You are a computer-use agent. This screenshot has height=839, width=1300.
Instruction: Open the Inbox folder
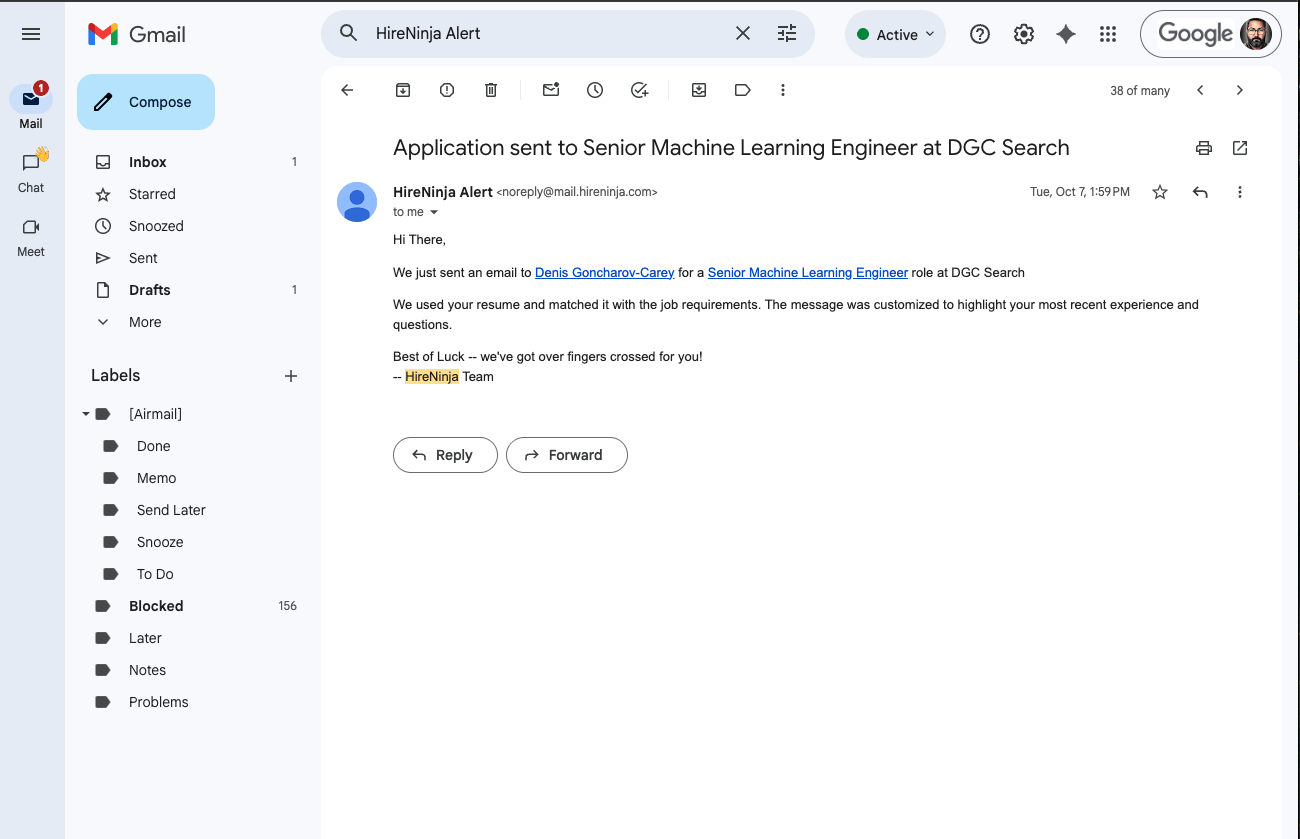coord(148,162)
